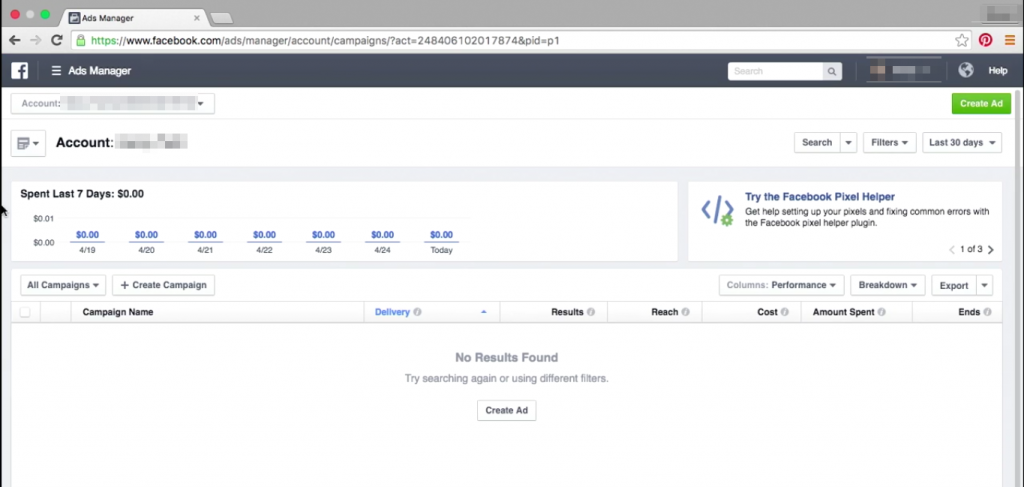Go to previous tip with left chevron
The height and width of the screenshot is (487, 1024).
[952, 249]
